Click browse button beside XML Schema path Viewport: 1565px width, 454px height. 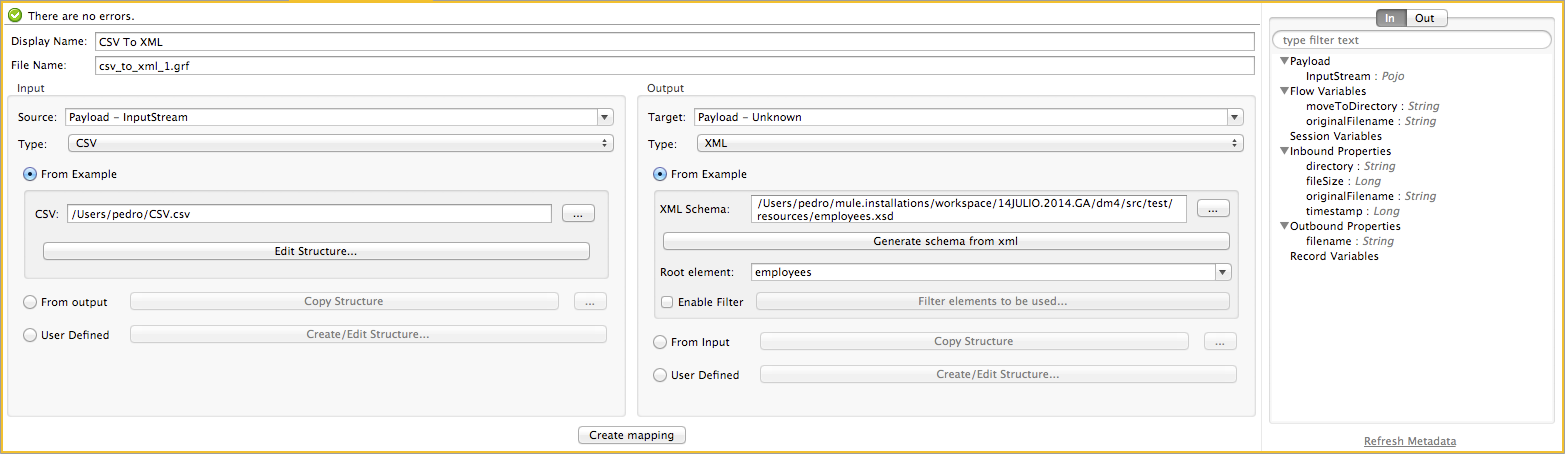(x=1213, y=209)
